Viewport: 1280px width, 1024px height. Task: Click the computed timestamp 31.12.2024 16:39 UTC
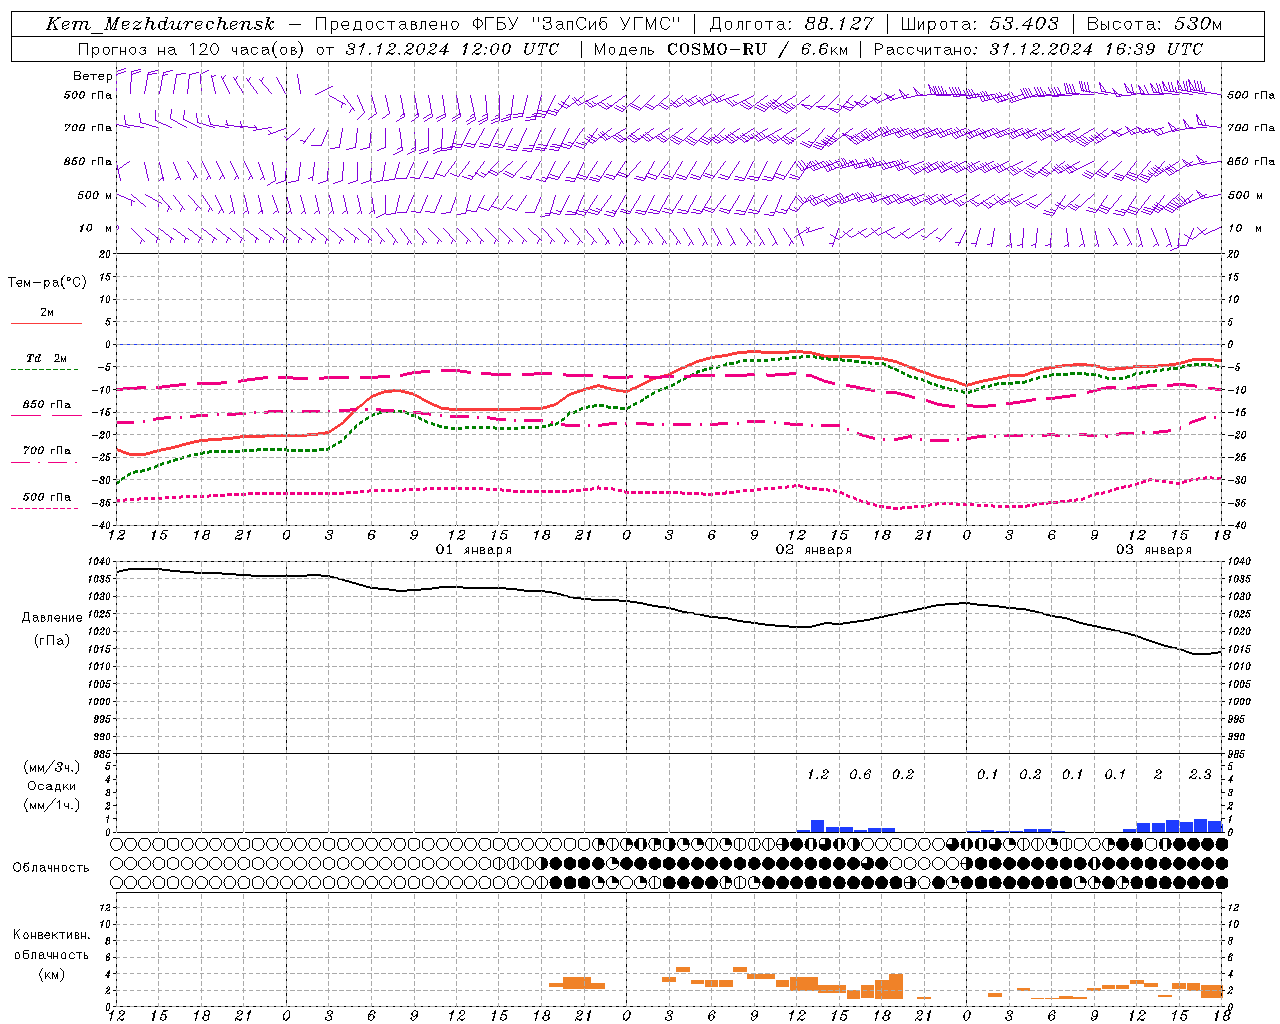click(1096, 49)
